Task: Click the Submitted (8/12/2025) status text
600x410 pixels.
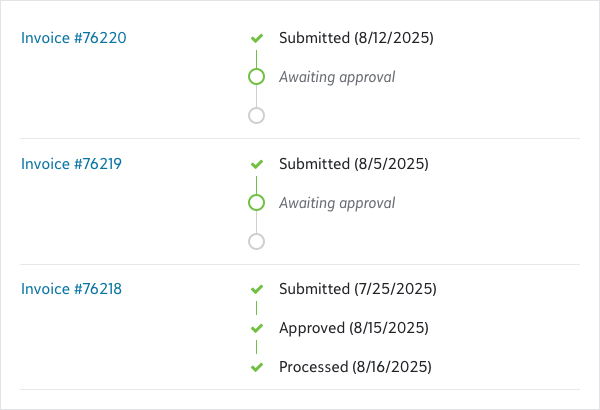Action: point(356,38)
